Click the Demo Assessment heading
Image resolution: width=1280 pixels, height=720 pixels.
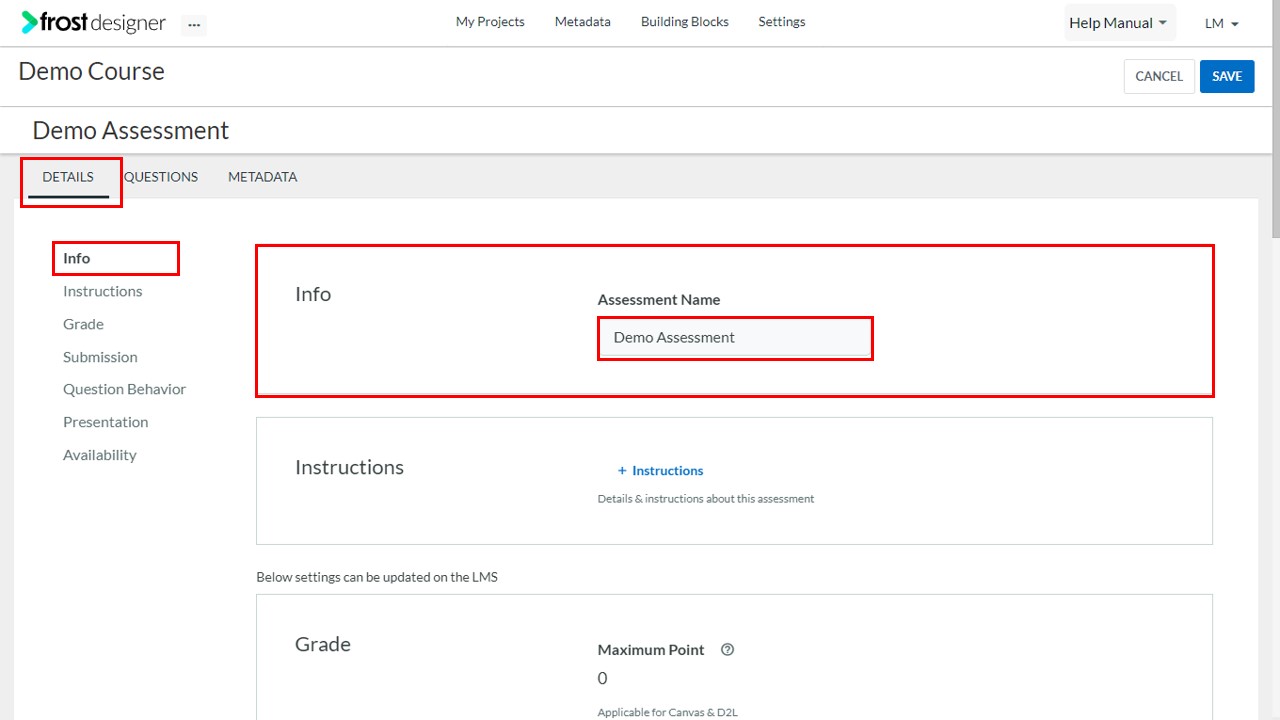coord(131,131)
